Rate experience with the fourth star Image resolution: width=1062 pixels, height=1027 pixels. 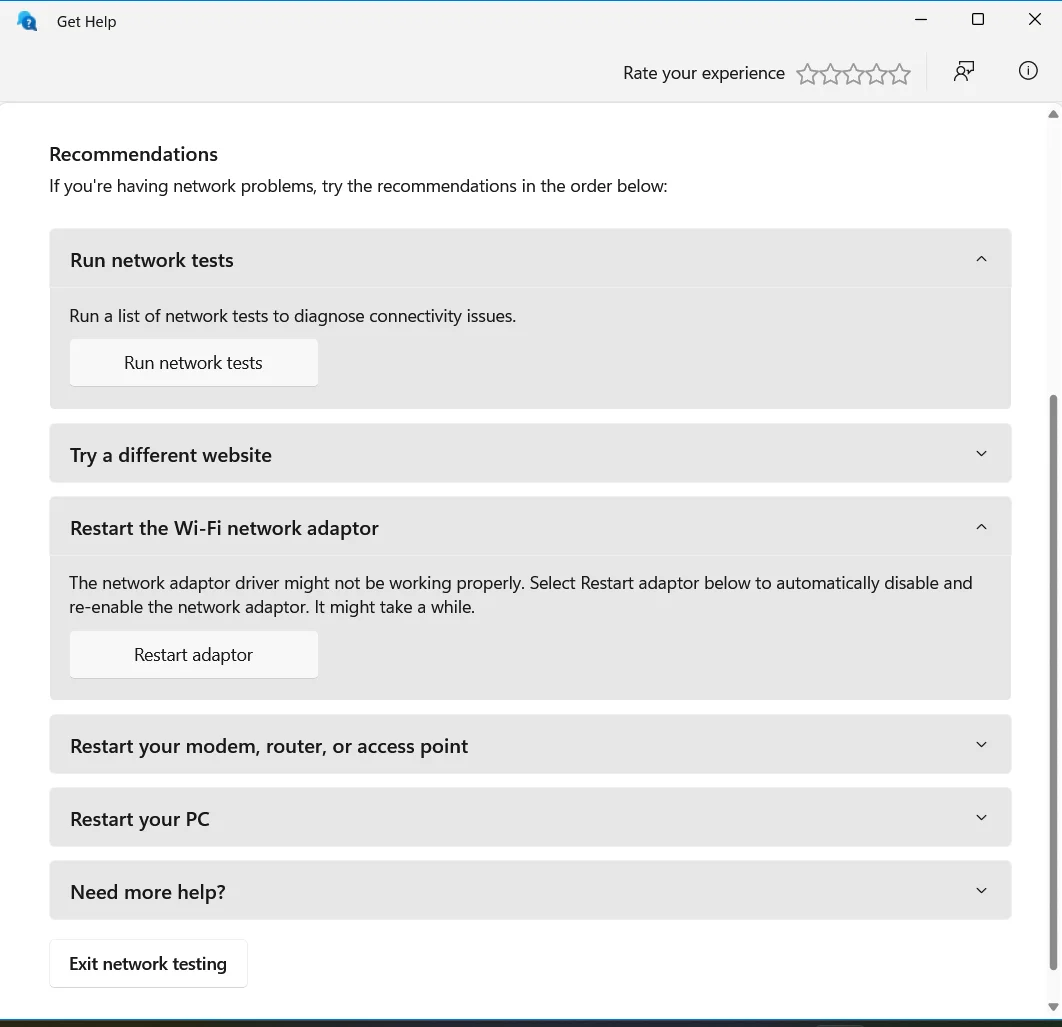[876, 73]
